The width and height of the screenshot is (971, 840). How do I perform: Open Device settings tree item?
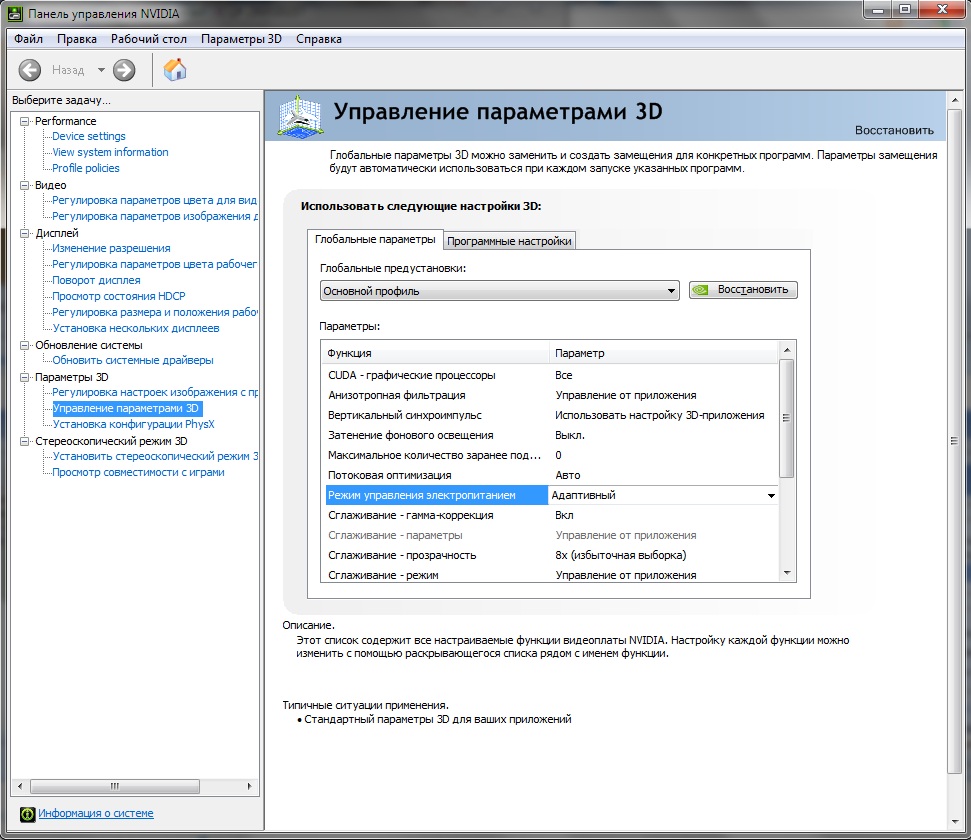pyautogui.click(x=89, y=136)
